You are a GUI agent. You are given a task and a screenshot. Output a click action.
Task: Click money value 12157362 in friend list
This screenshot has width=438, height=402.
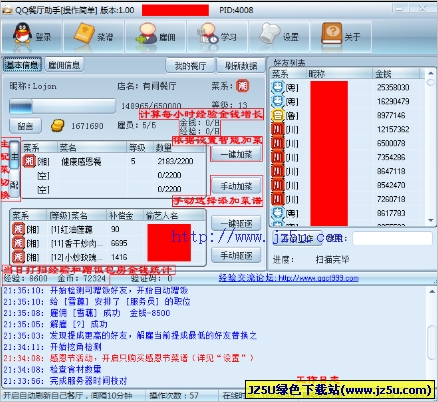coord(393,129)
